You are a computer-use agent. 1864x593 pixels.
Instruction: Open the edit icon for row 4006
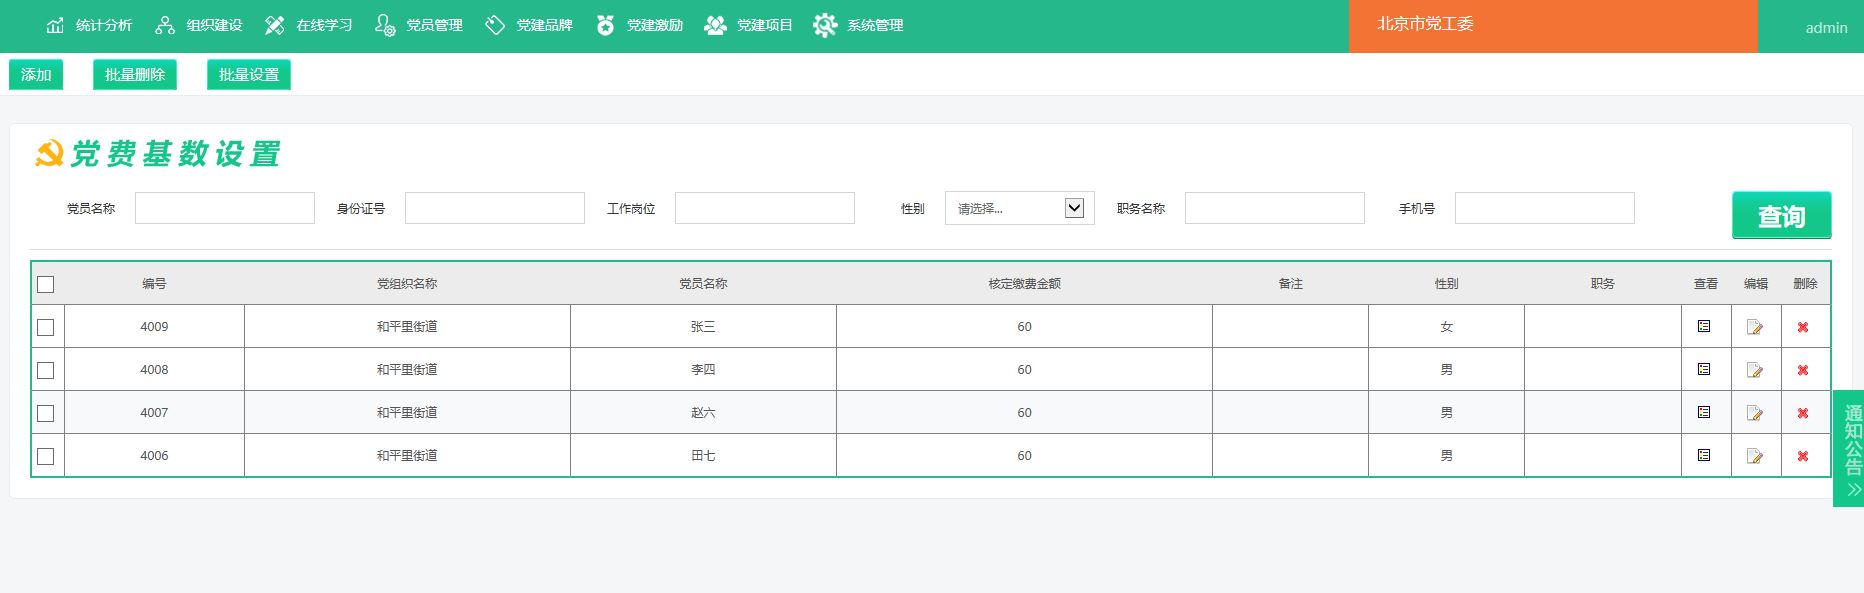coord(1754,456)
